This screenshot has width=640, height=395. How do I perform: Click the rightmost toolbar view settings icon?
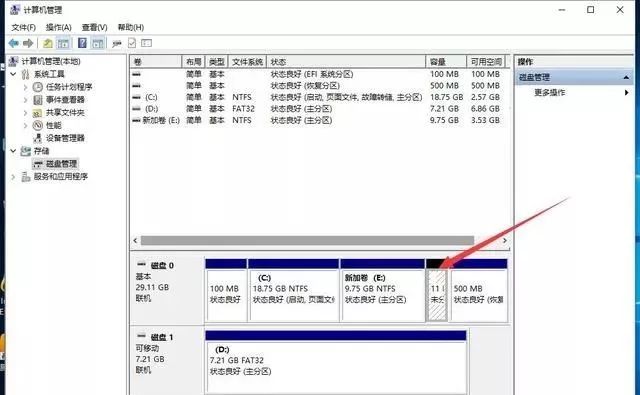pyautogui.click(x=146, y=43)
